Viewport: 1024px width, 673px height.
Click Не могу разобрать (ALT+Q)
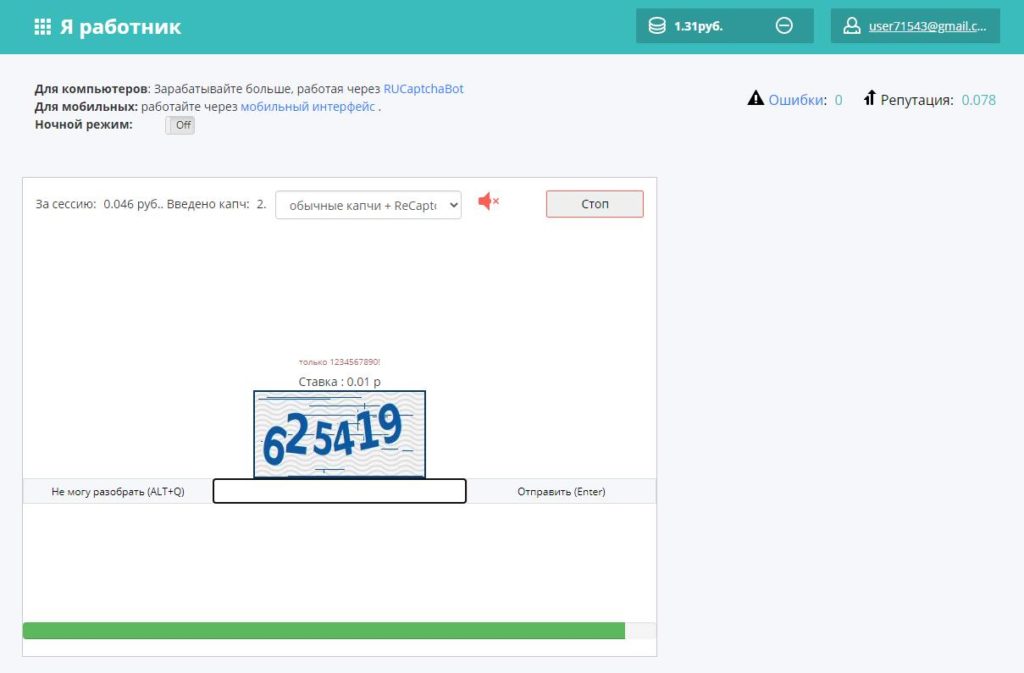(x=118, y=492)
